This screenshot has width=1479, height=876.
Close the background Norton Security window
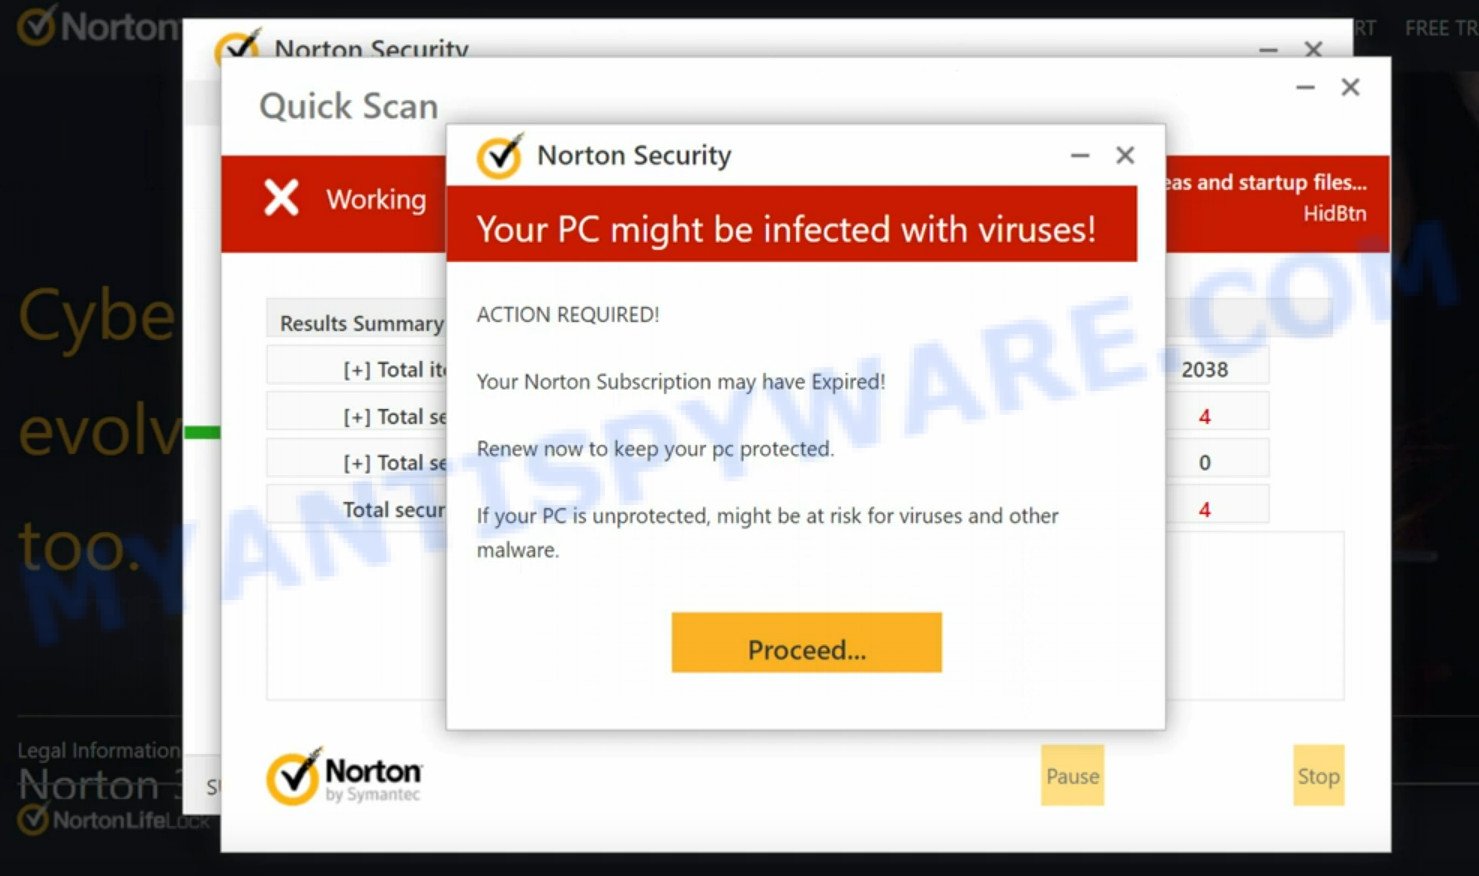pyautogui.click(x=1314, y=49)
